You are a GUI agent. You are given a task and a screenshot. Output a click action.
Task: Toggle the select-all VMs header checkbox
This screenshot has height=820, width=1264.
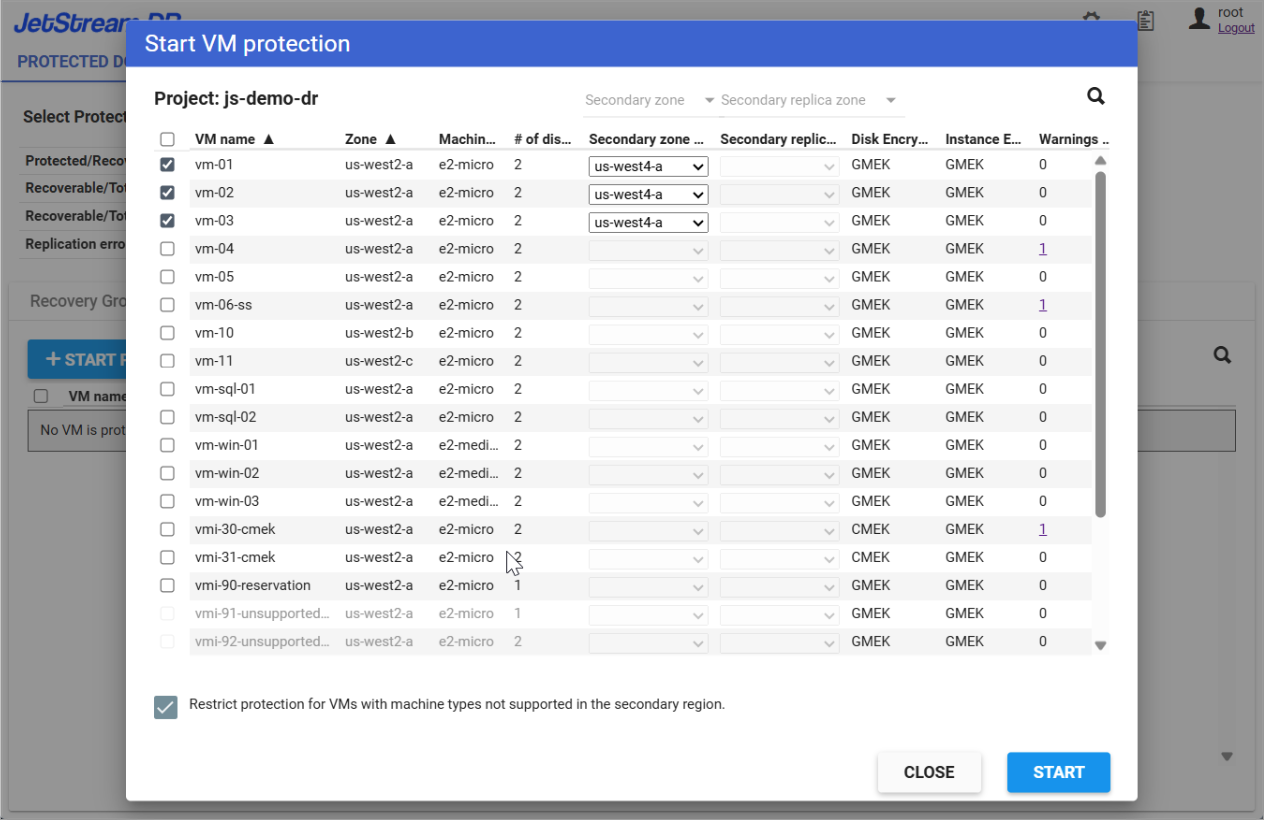168,140
